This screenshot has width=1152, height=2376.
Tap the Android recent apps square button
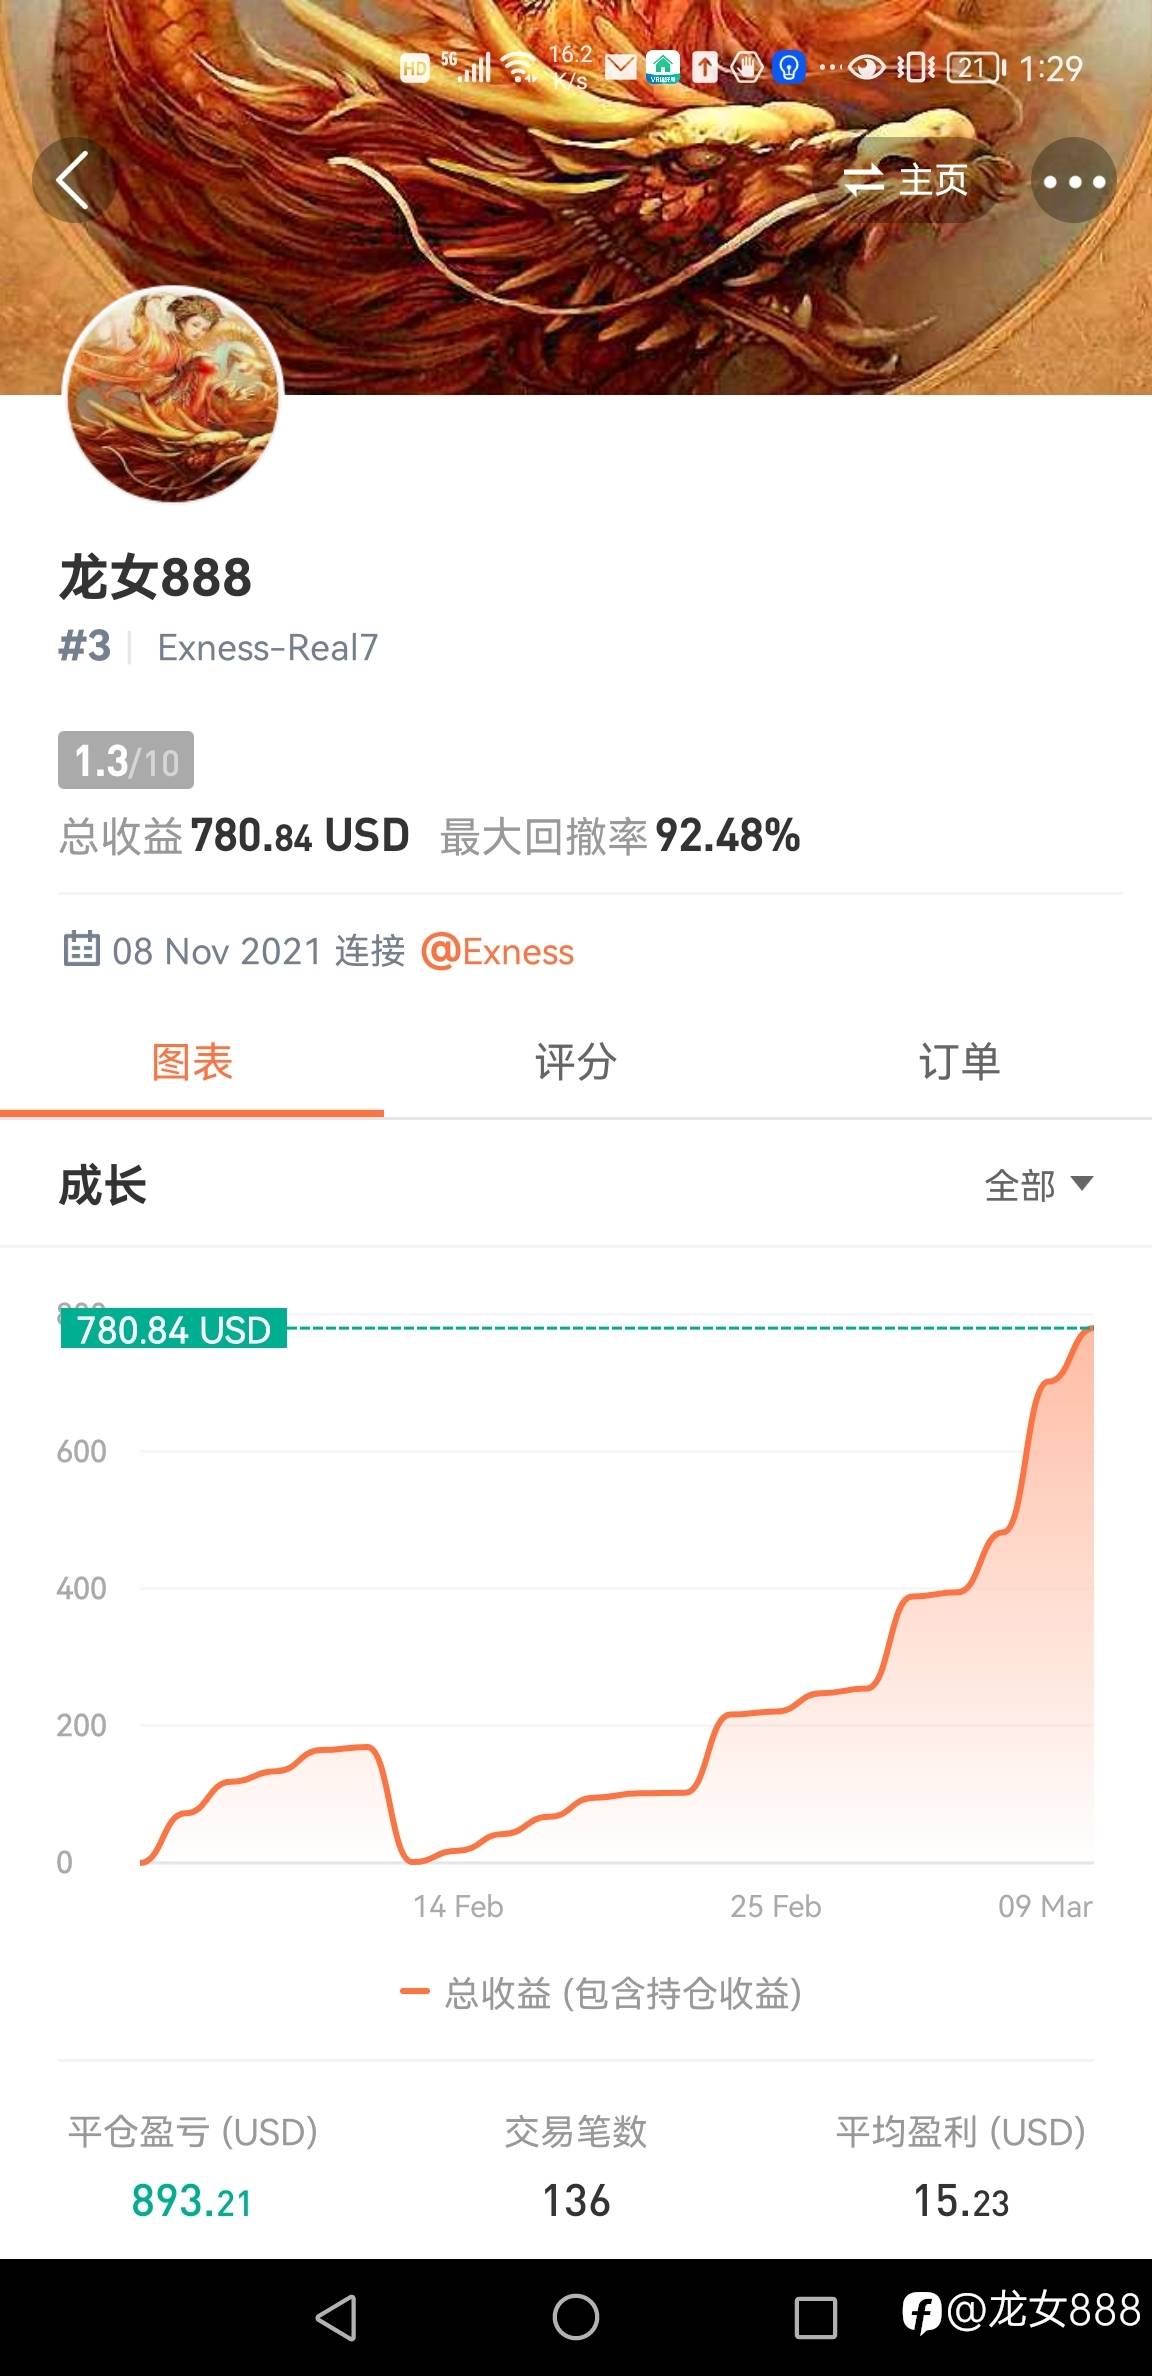815,2317
